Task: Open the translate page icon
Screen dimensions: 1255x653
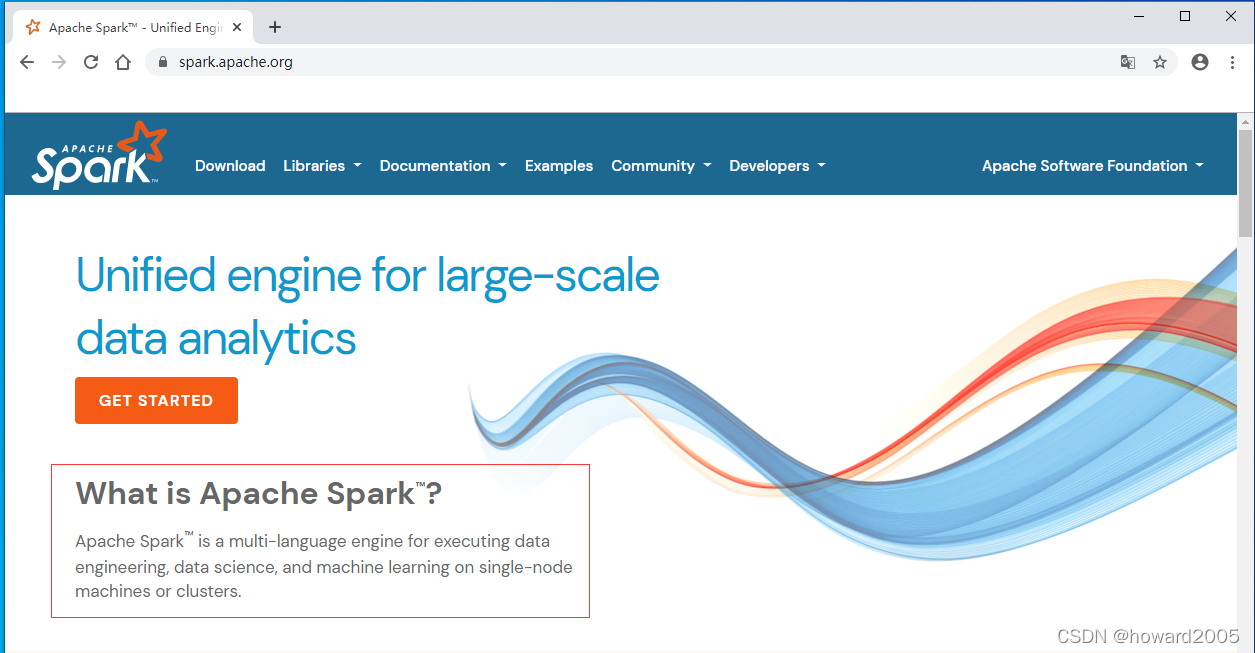Action: click(x=1128, y=62)
